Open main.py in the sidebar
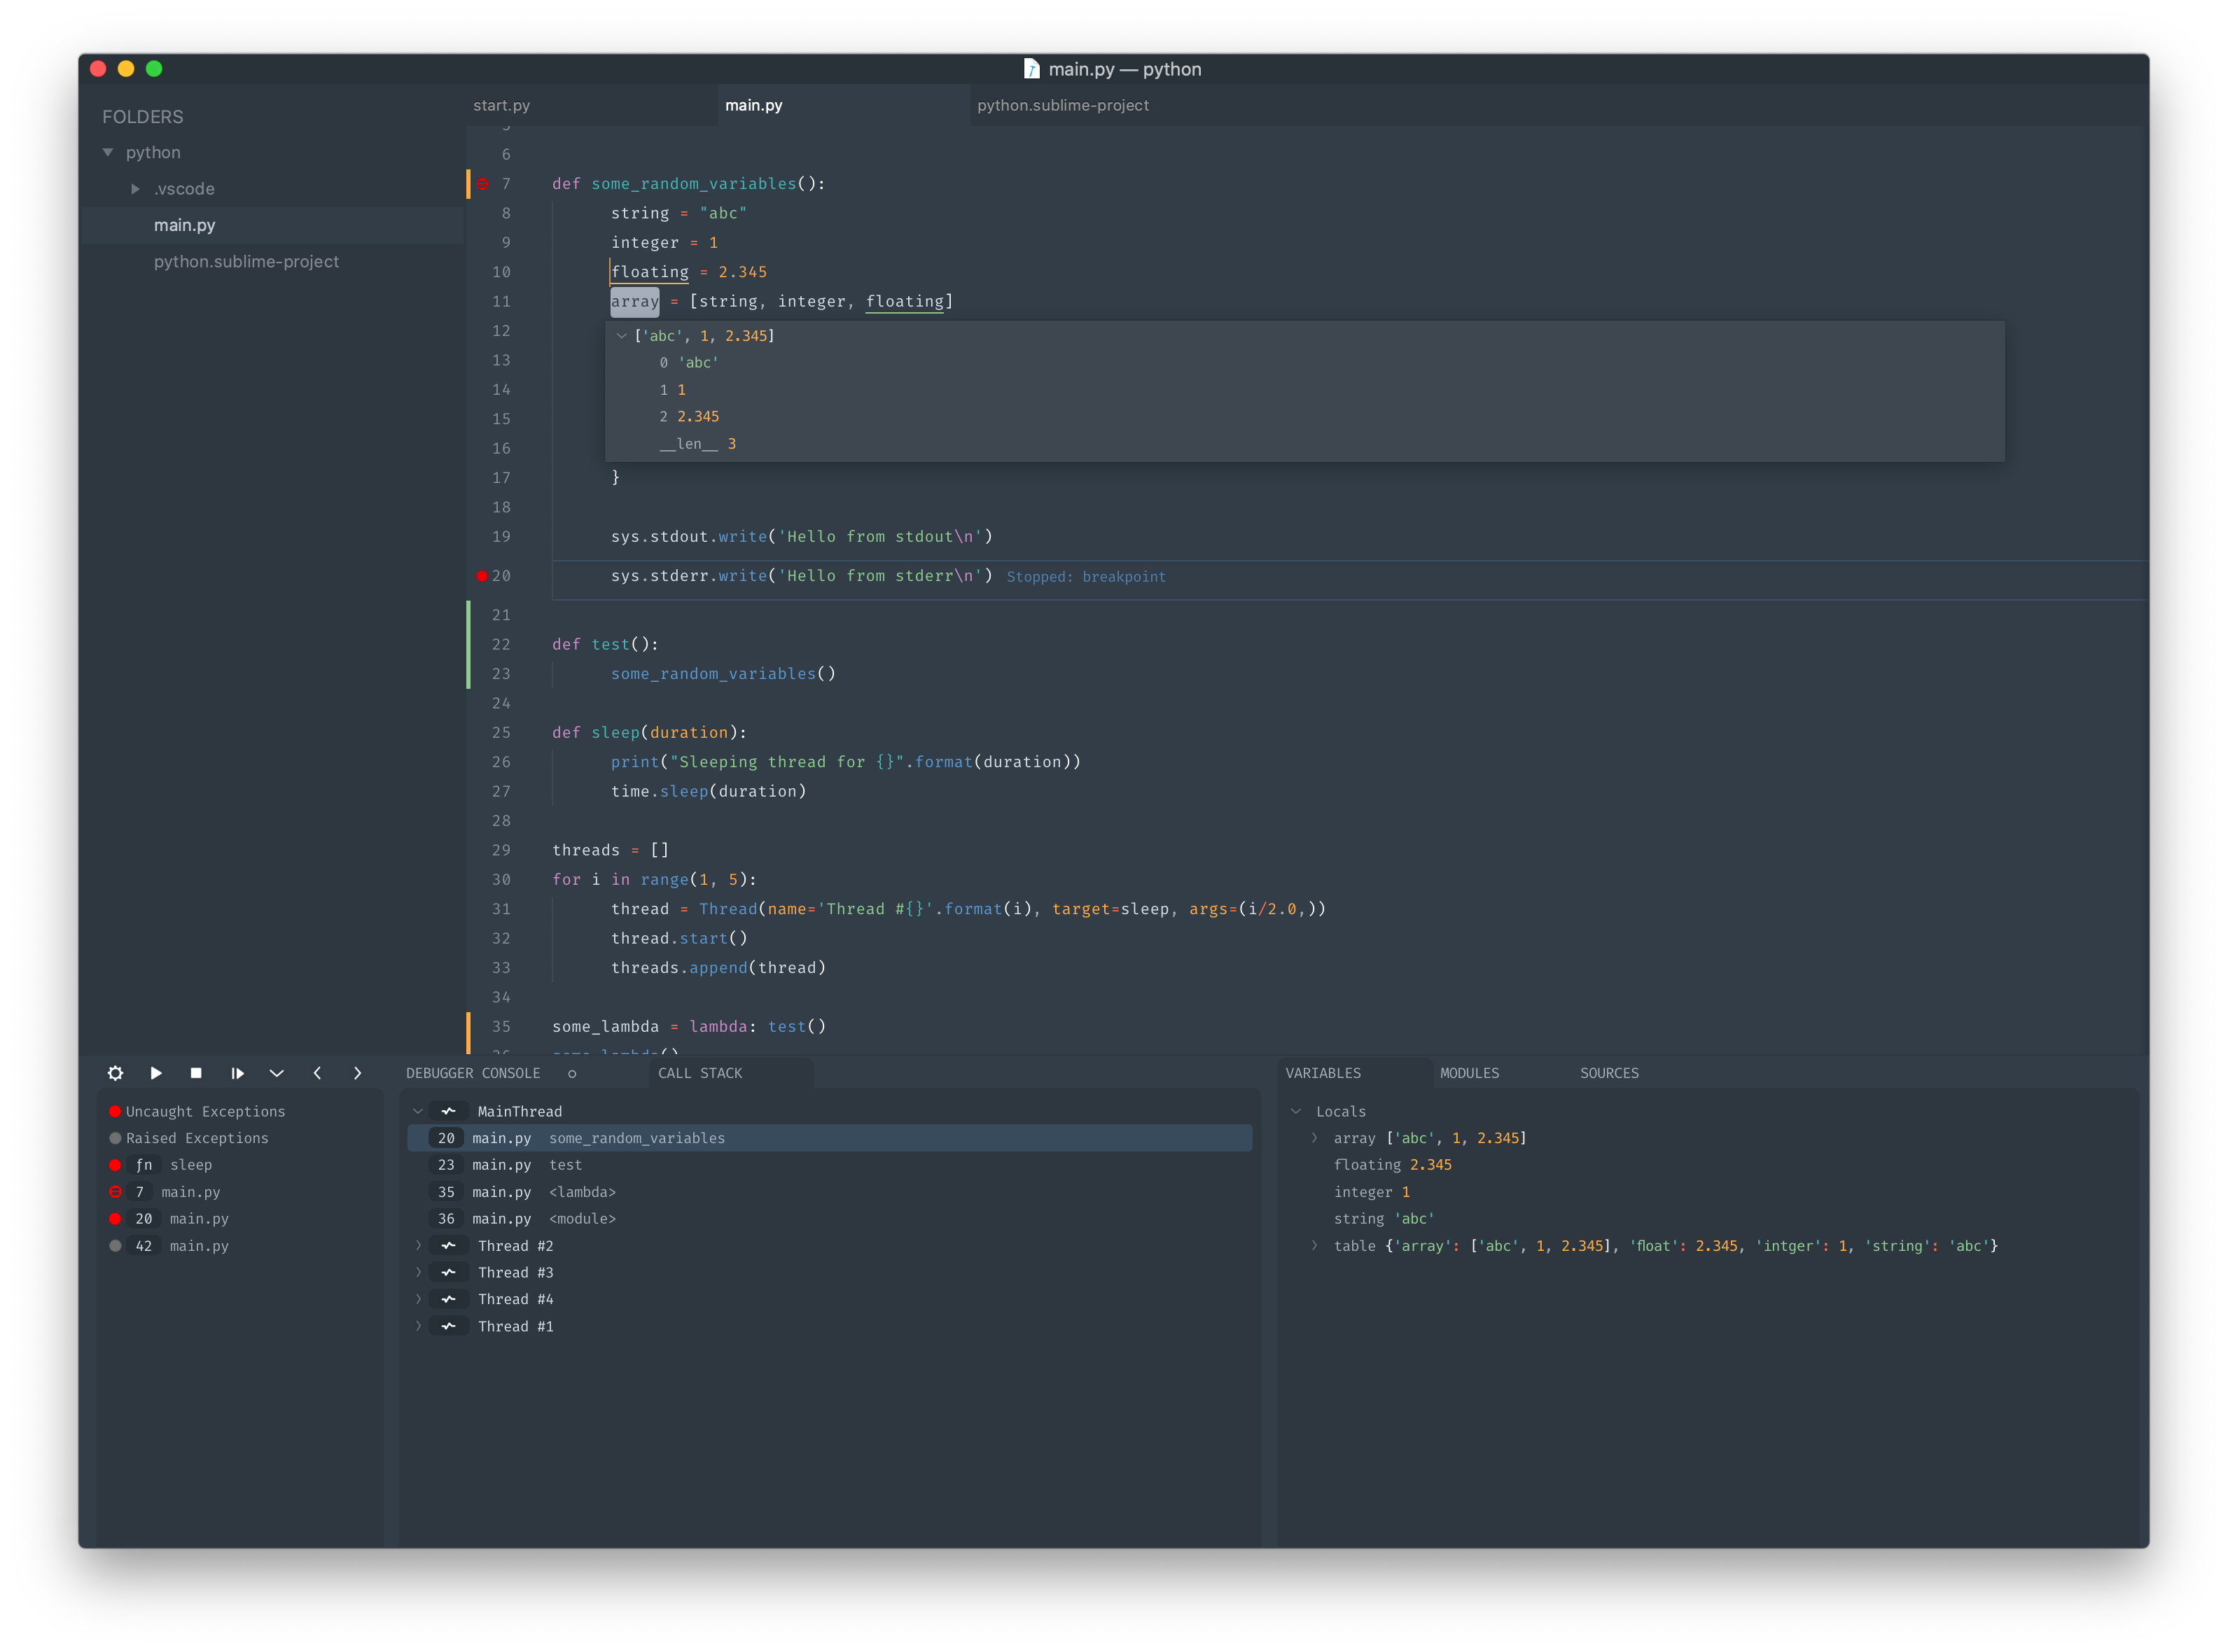Viewport: 2228px width, 1652px height. [272, 225]
